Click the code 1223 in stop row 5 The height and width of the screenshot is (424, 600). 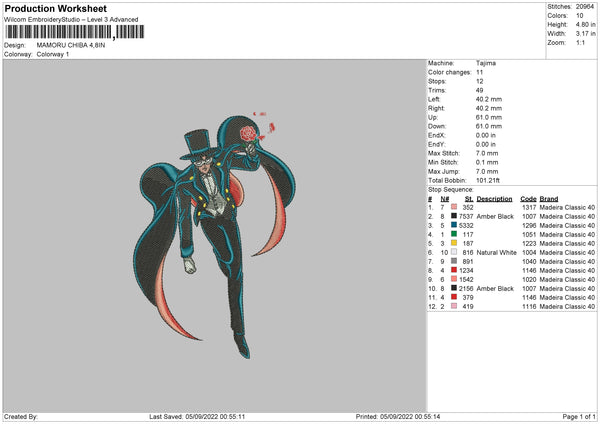click(x=529, y=244)
